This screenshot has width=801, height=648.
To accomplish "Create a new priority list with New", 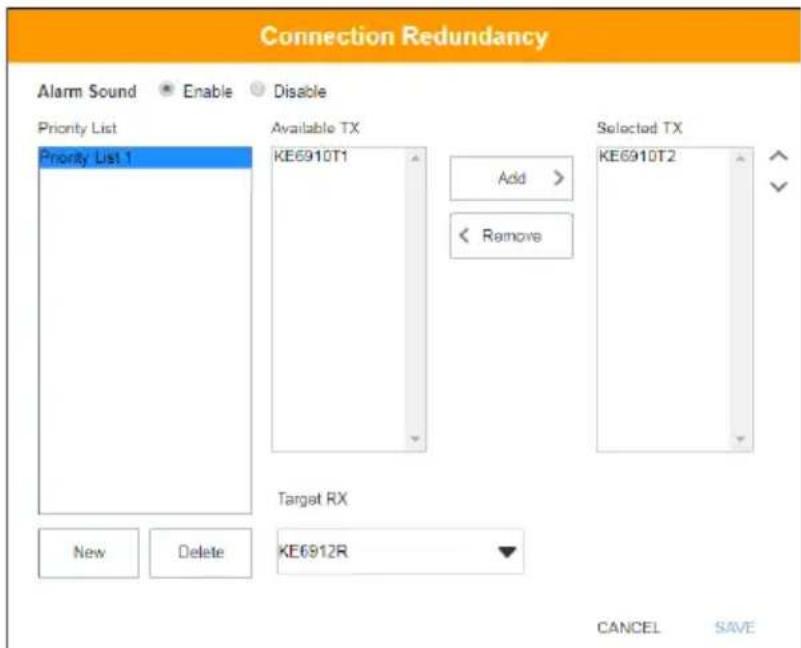I will pyautogui.click(x=88, y=552).
